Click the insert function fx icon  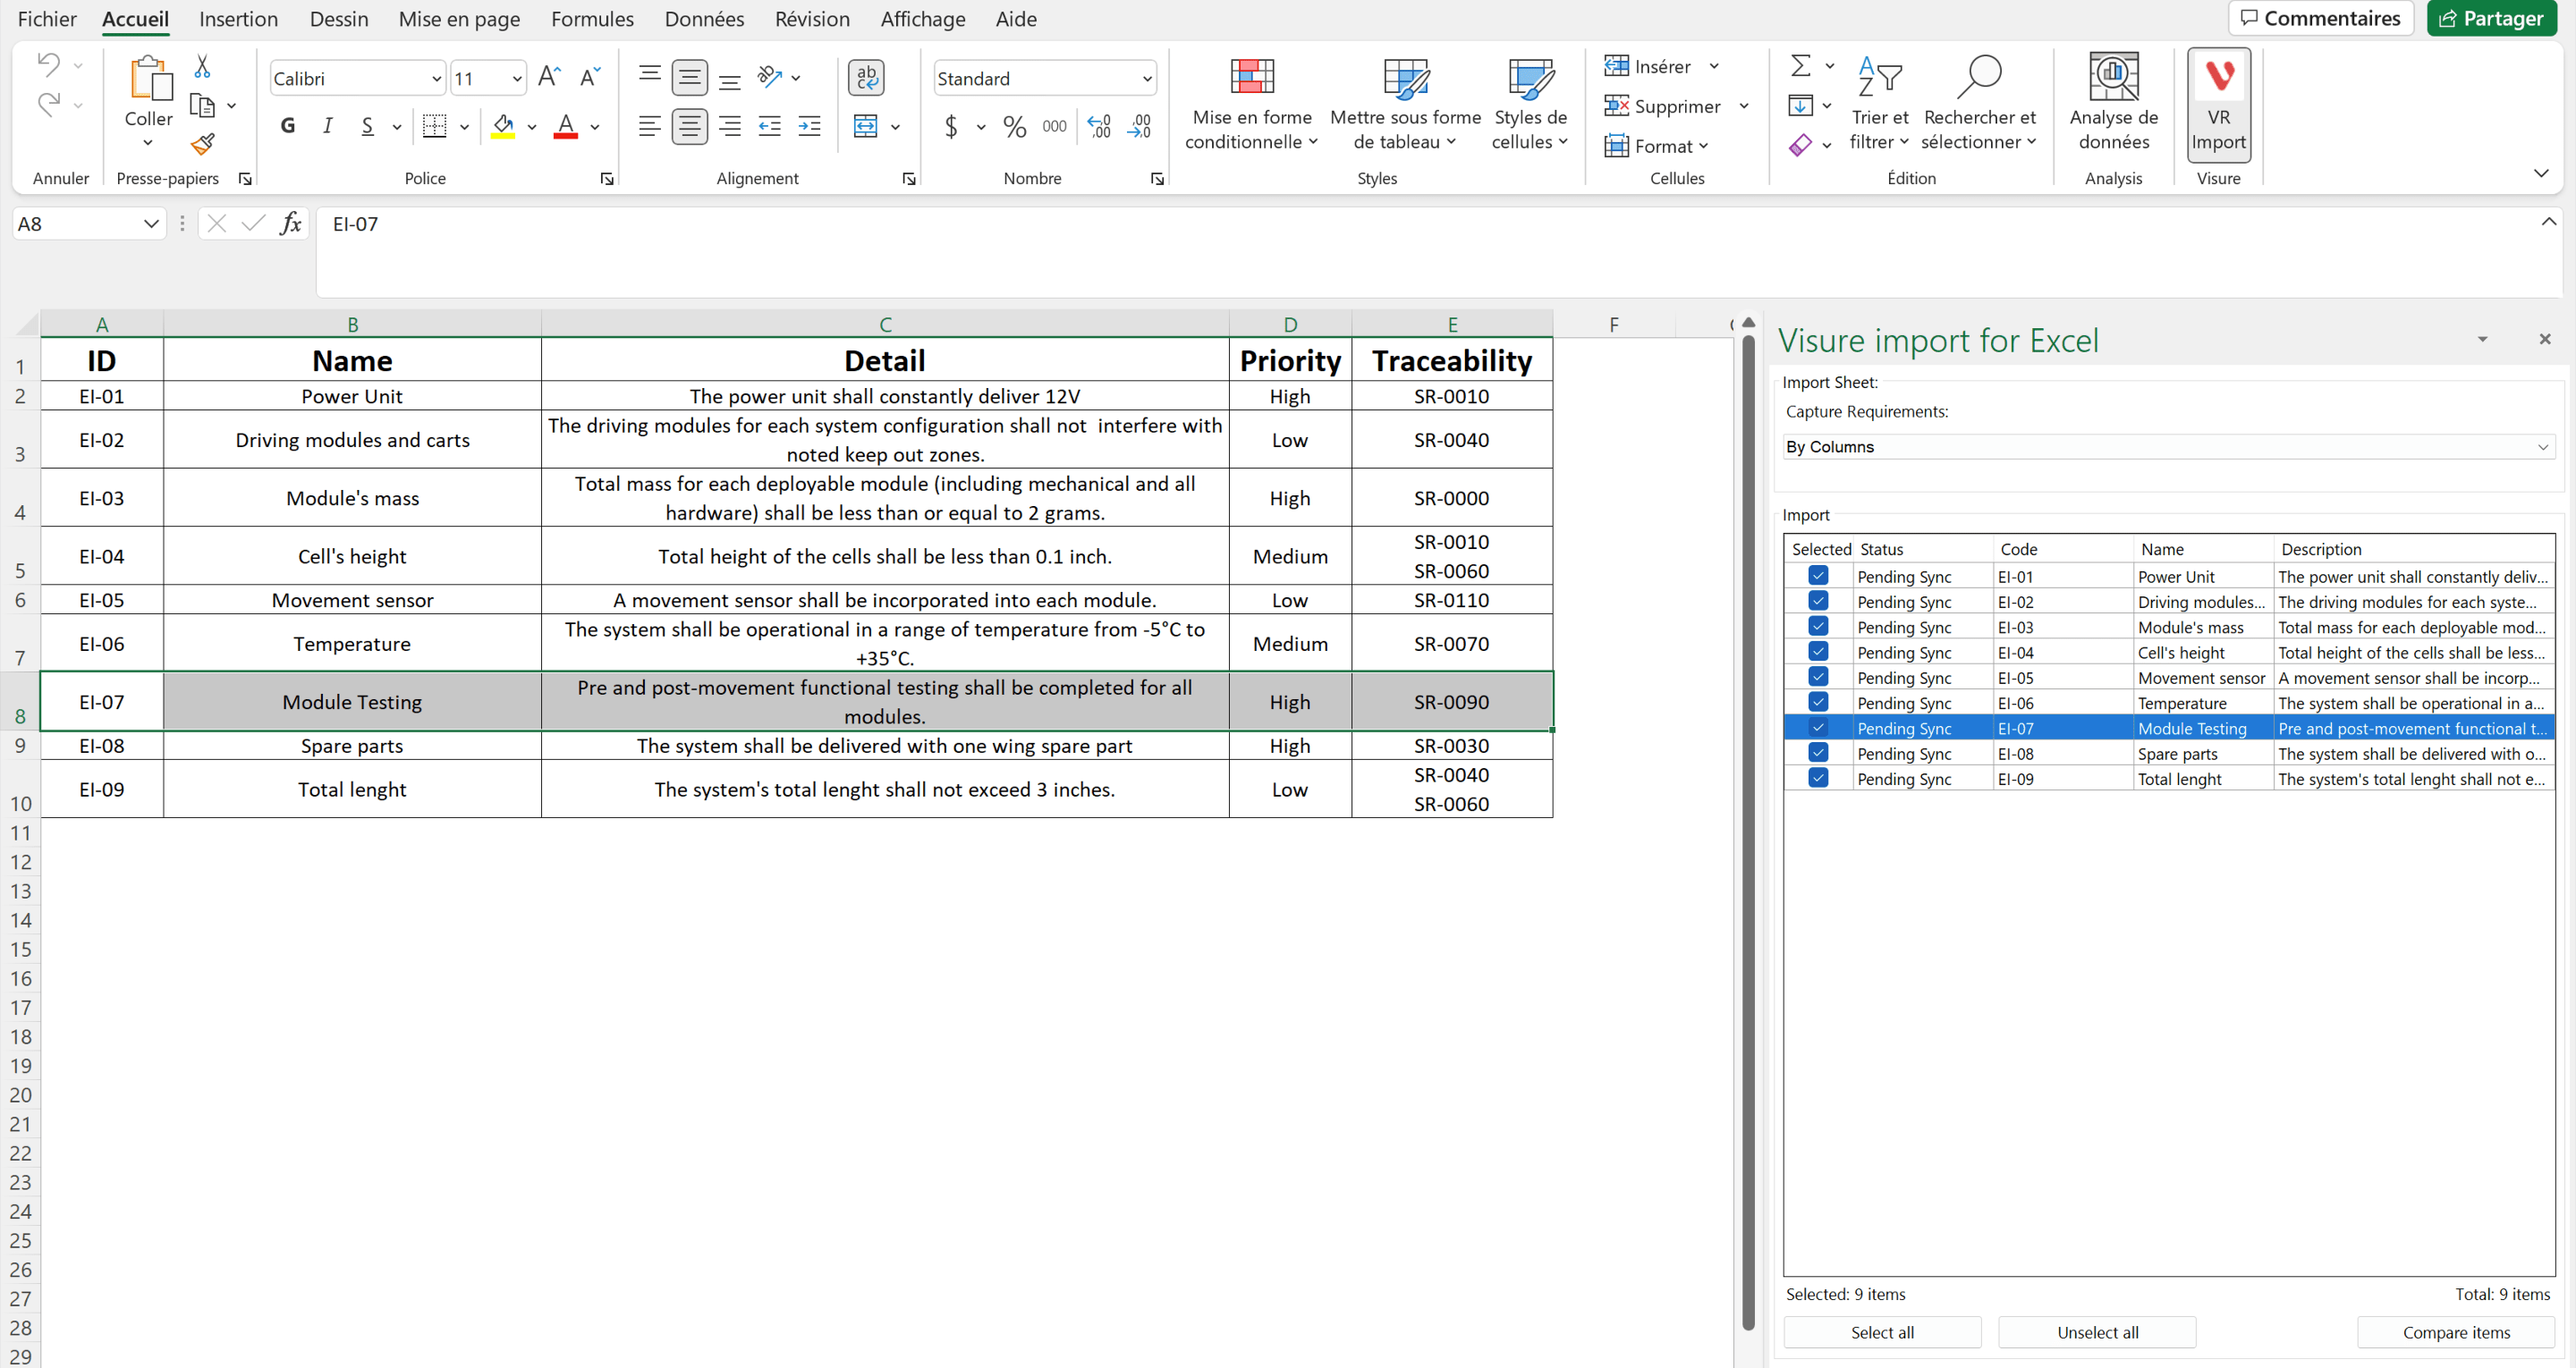(290, 224)
